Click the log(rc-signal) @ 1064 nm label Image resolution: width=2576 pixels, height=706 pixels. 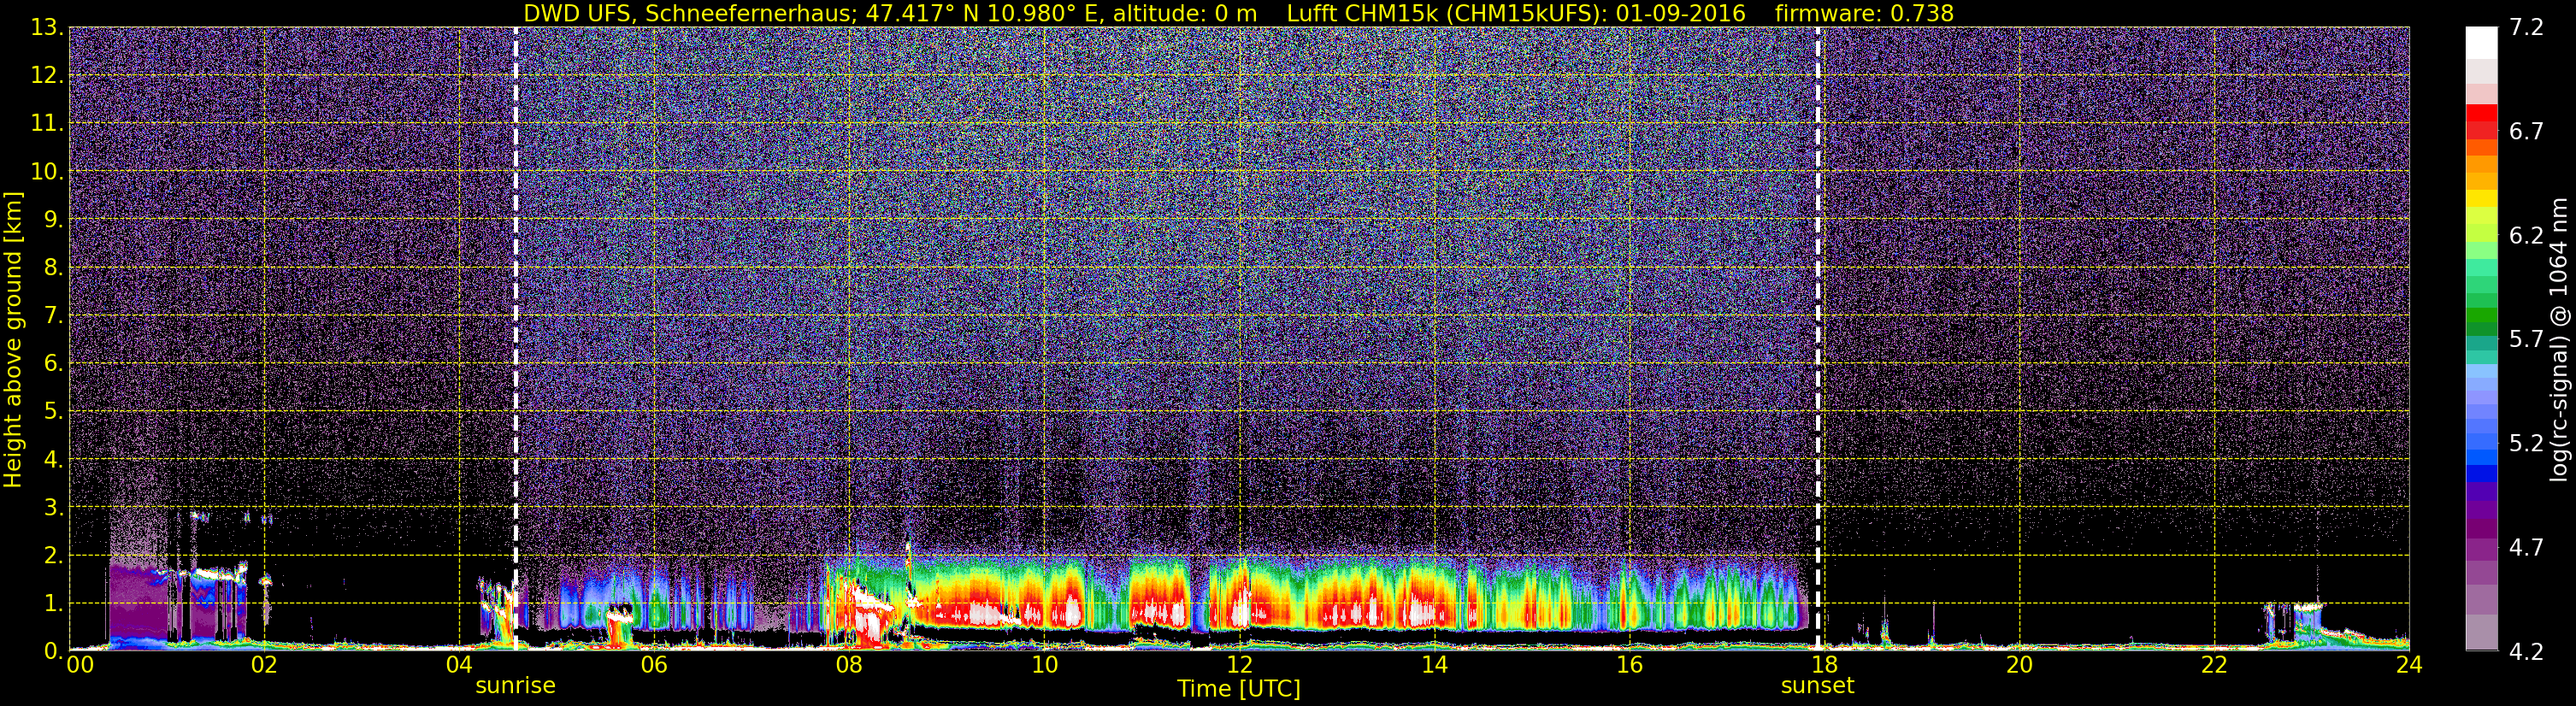click(2558, 339)
